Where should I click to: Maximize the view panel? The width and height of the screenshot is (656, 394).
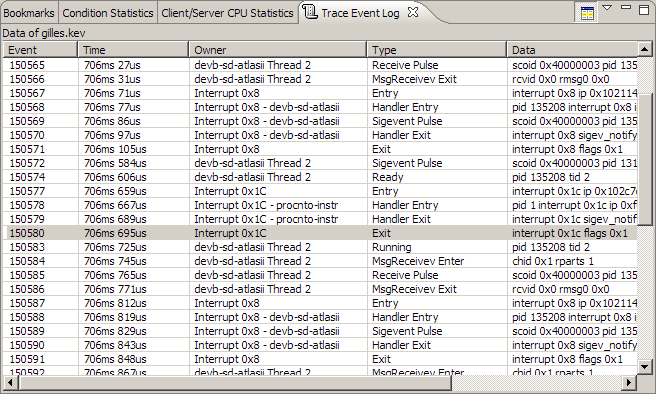pyautogui.click(x=645, y=9)
